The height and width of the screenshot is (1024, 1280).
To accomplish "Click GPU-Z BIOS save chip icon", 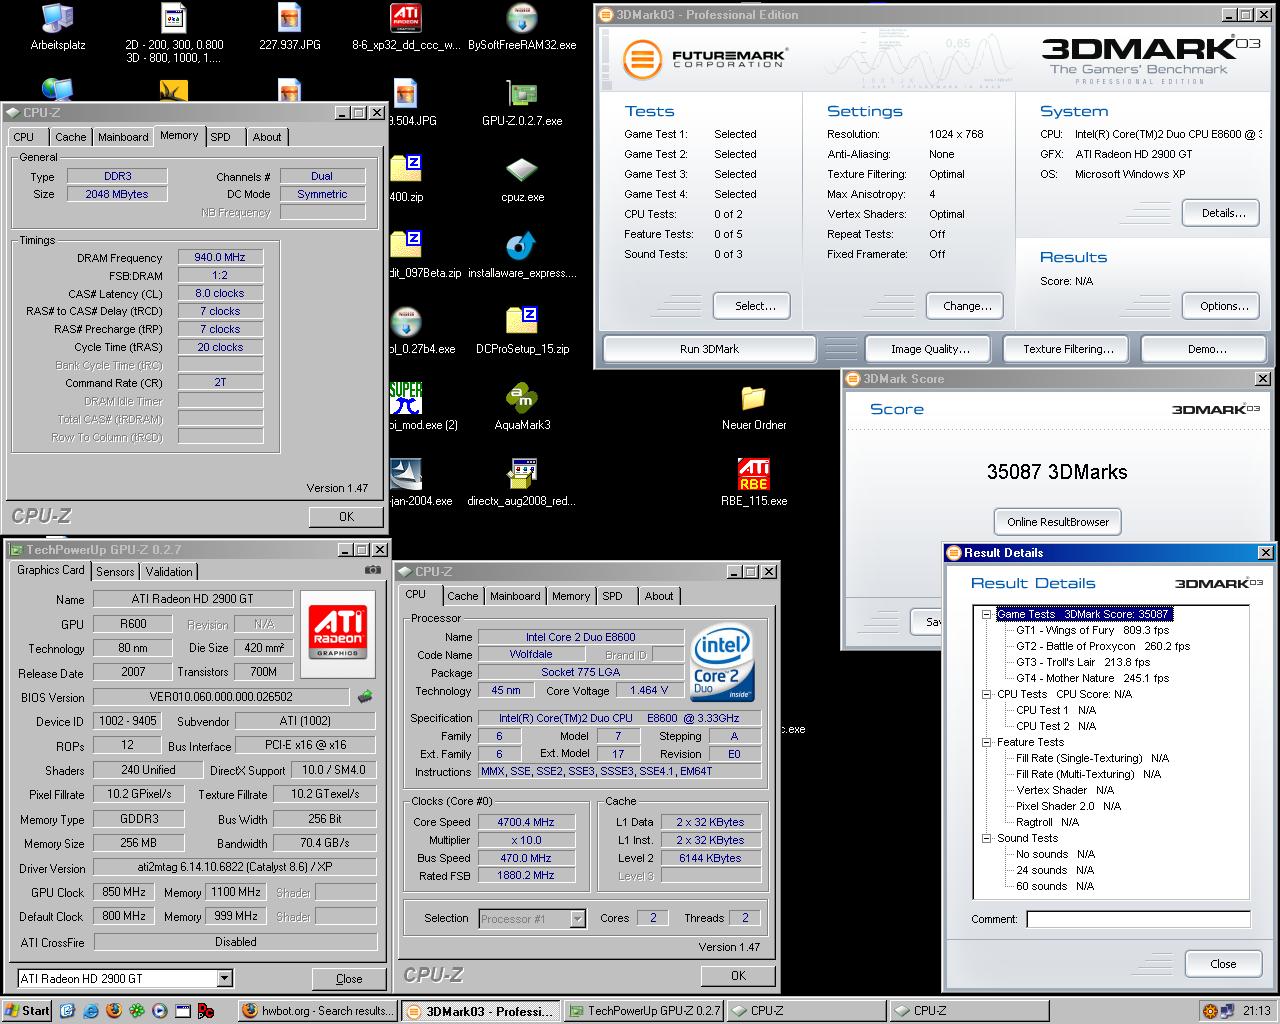I will tap(366, 697).
